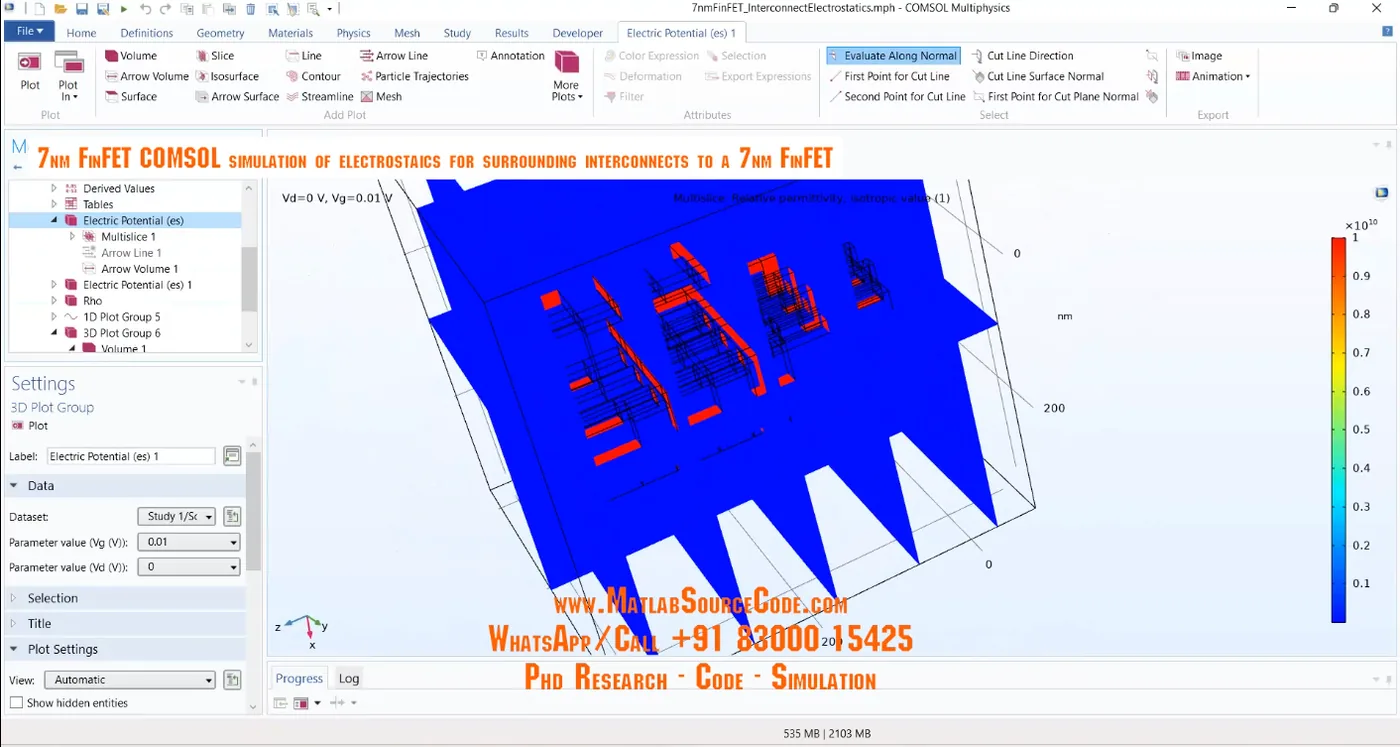The width and height of the screenshot is (1400, 747).
Task: Add a Contour plot
Action: click(x=313, y=76)
